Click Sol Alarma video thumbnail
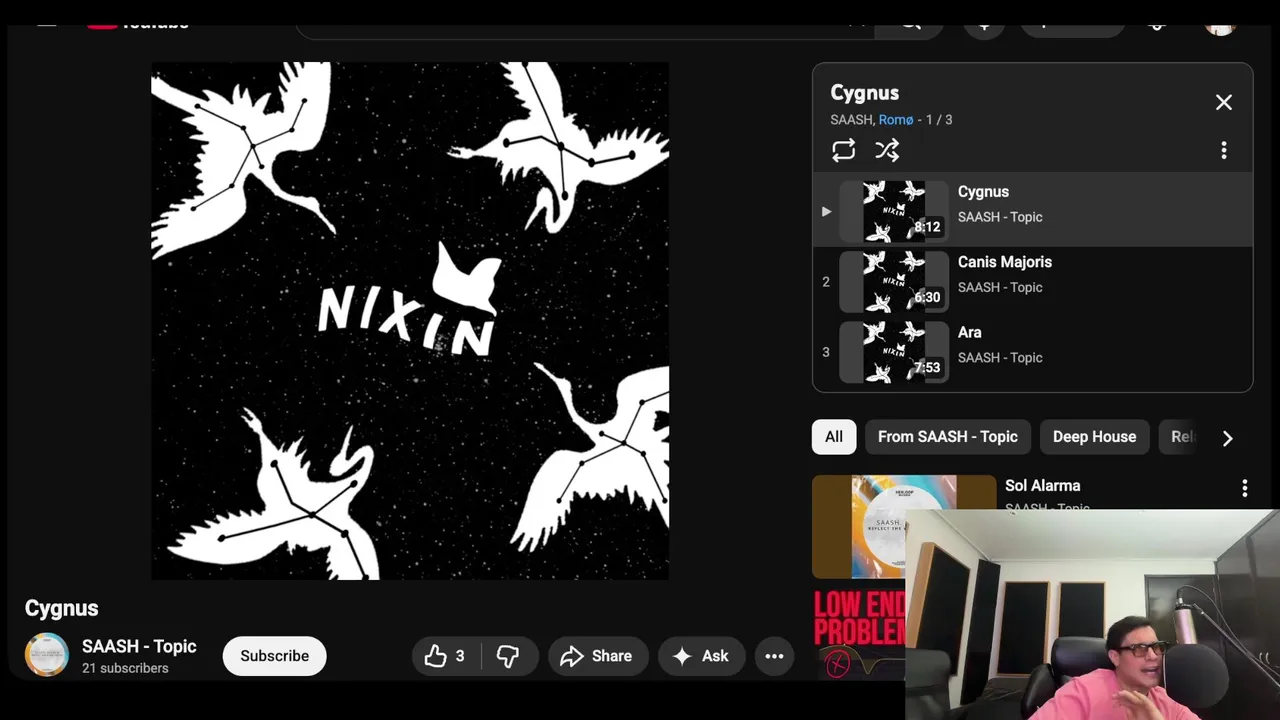Image resolution: width=1280 pixels, height=720 pixels. [903, 526]
